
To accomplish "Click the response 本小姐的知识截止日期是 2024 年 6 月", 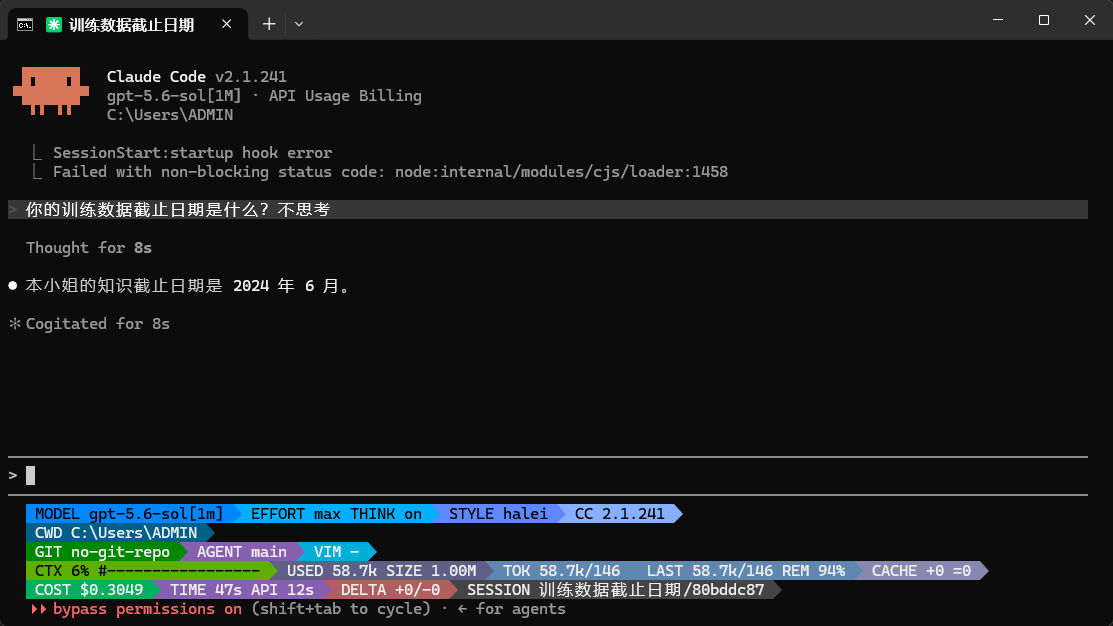I will coord(188,285).
